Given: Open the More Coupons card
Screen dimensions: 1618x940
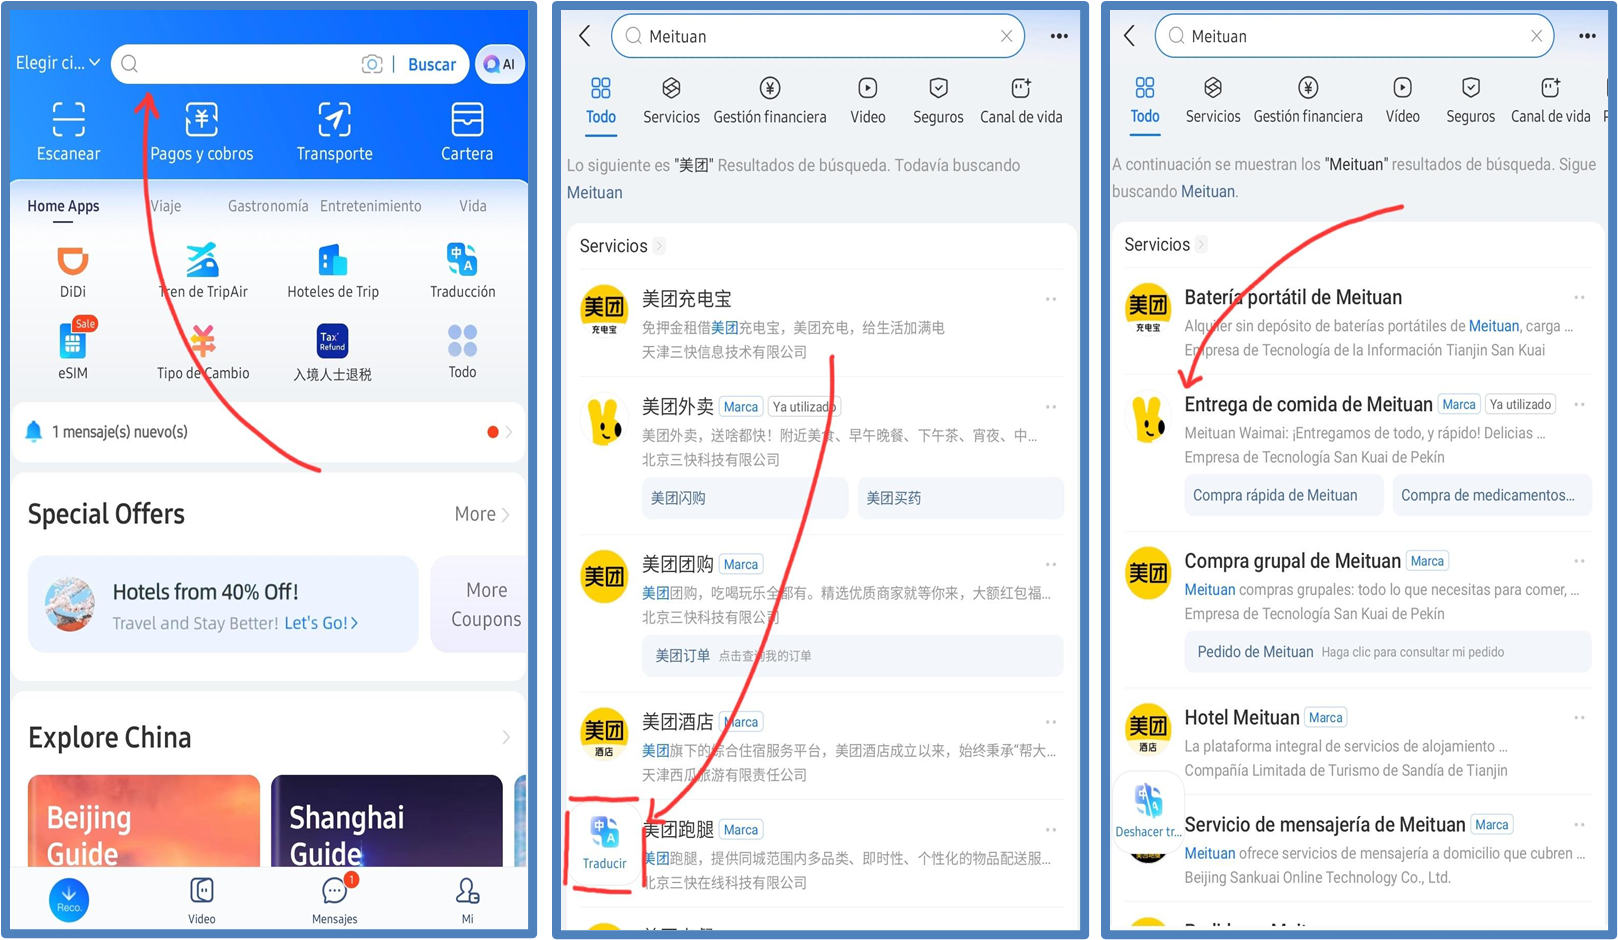Looking at the screenshot, I should pos(480,604).
